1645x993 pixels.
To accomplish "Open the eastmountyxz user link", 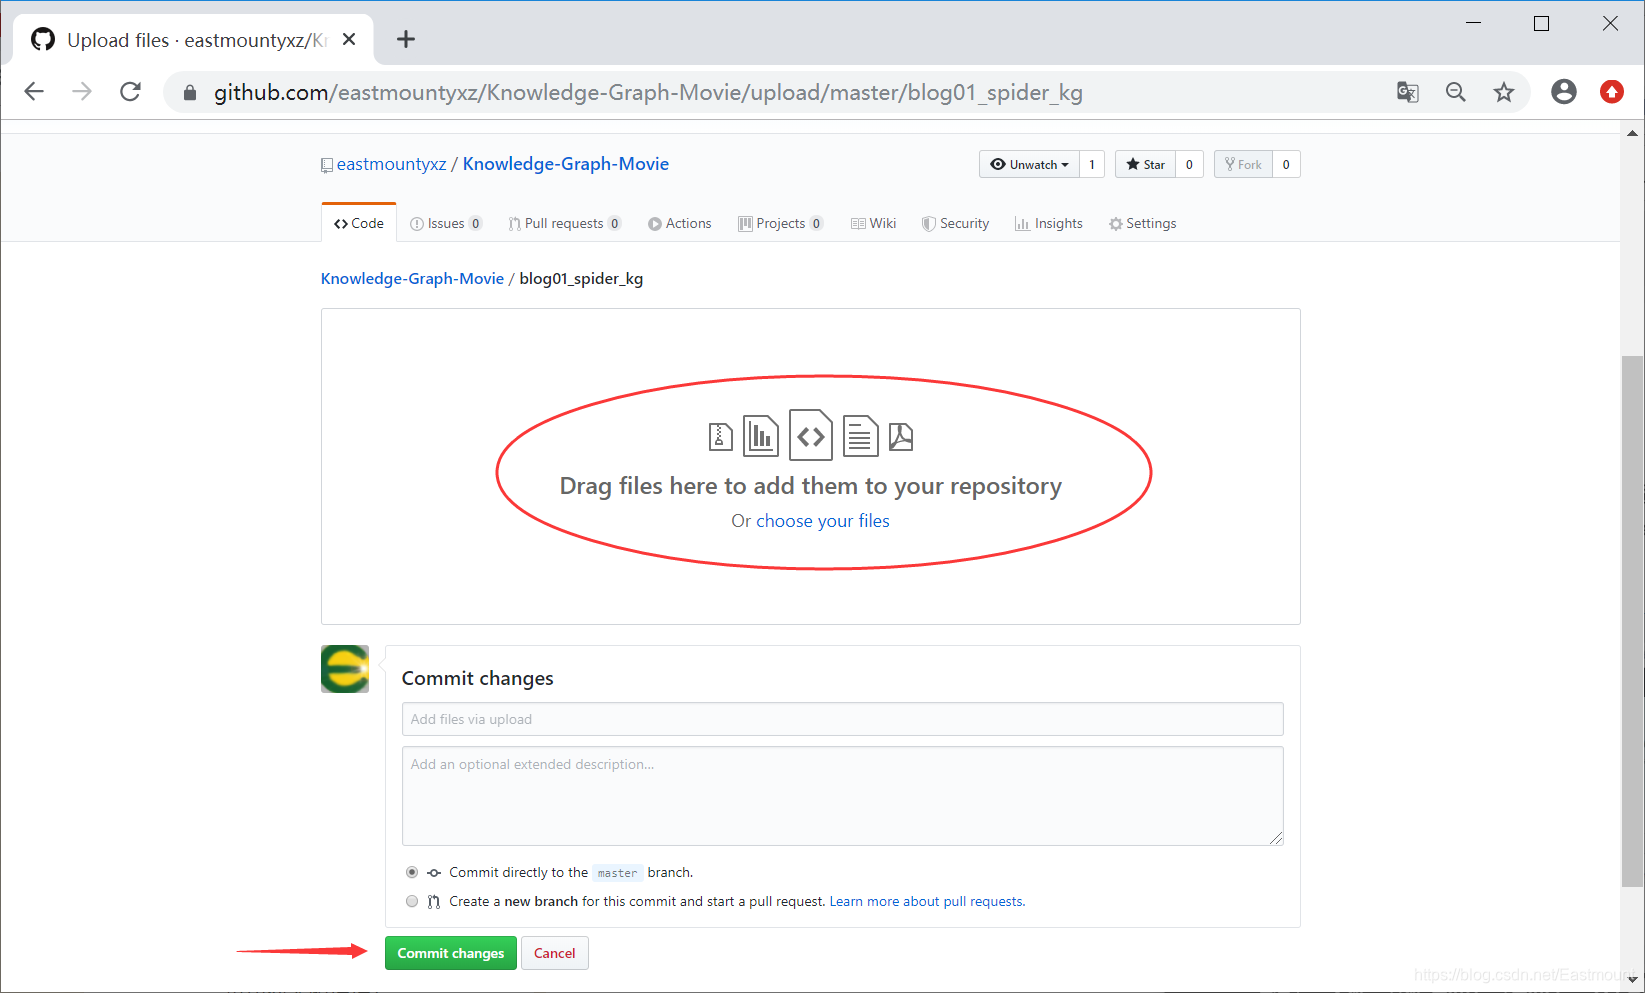I will click(391, 164).
